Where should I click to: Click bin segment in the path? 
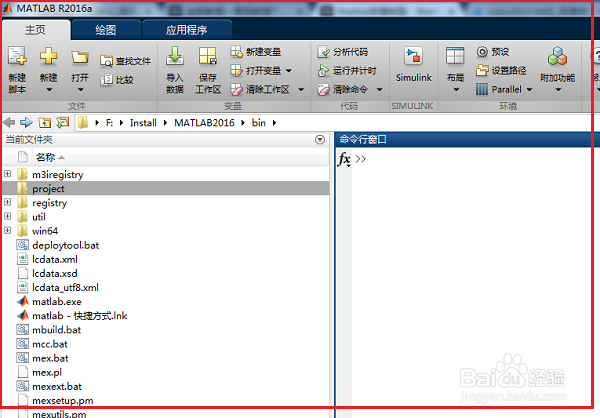tap(259, 123)
